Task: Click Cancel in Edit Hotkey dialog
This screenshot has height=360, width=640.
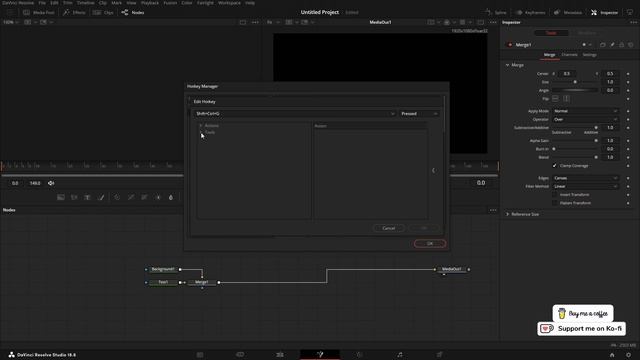Action: (389, 228)
